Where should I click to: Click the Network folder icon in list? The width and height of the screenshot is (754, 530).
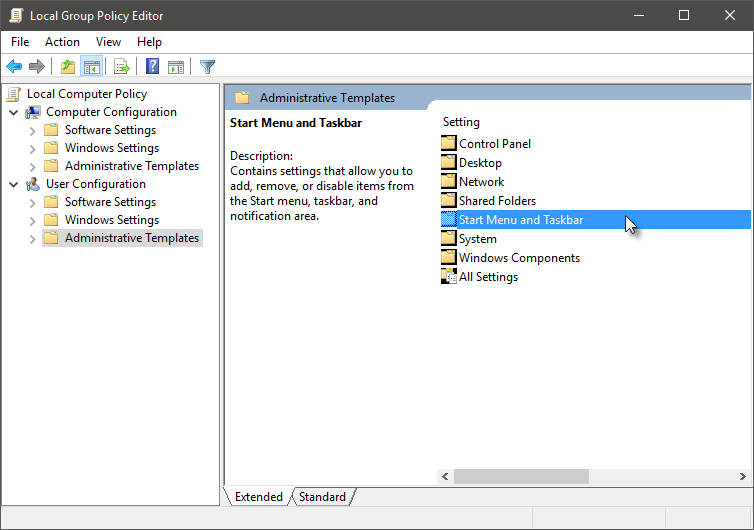[449, 181]
